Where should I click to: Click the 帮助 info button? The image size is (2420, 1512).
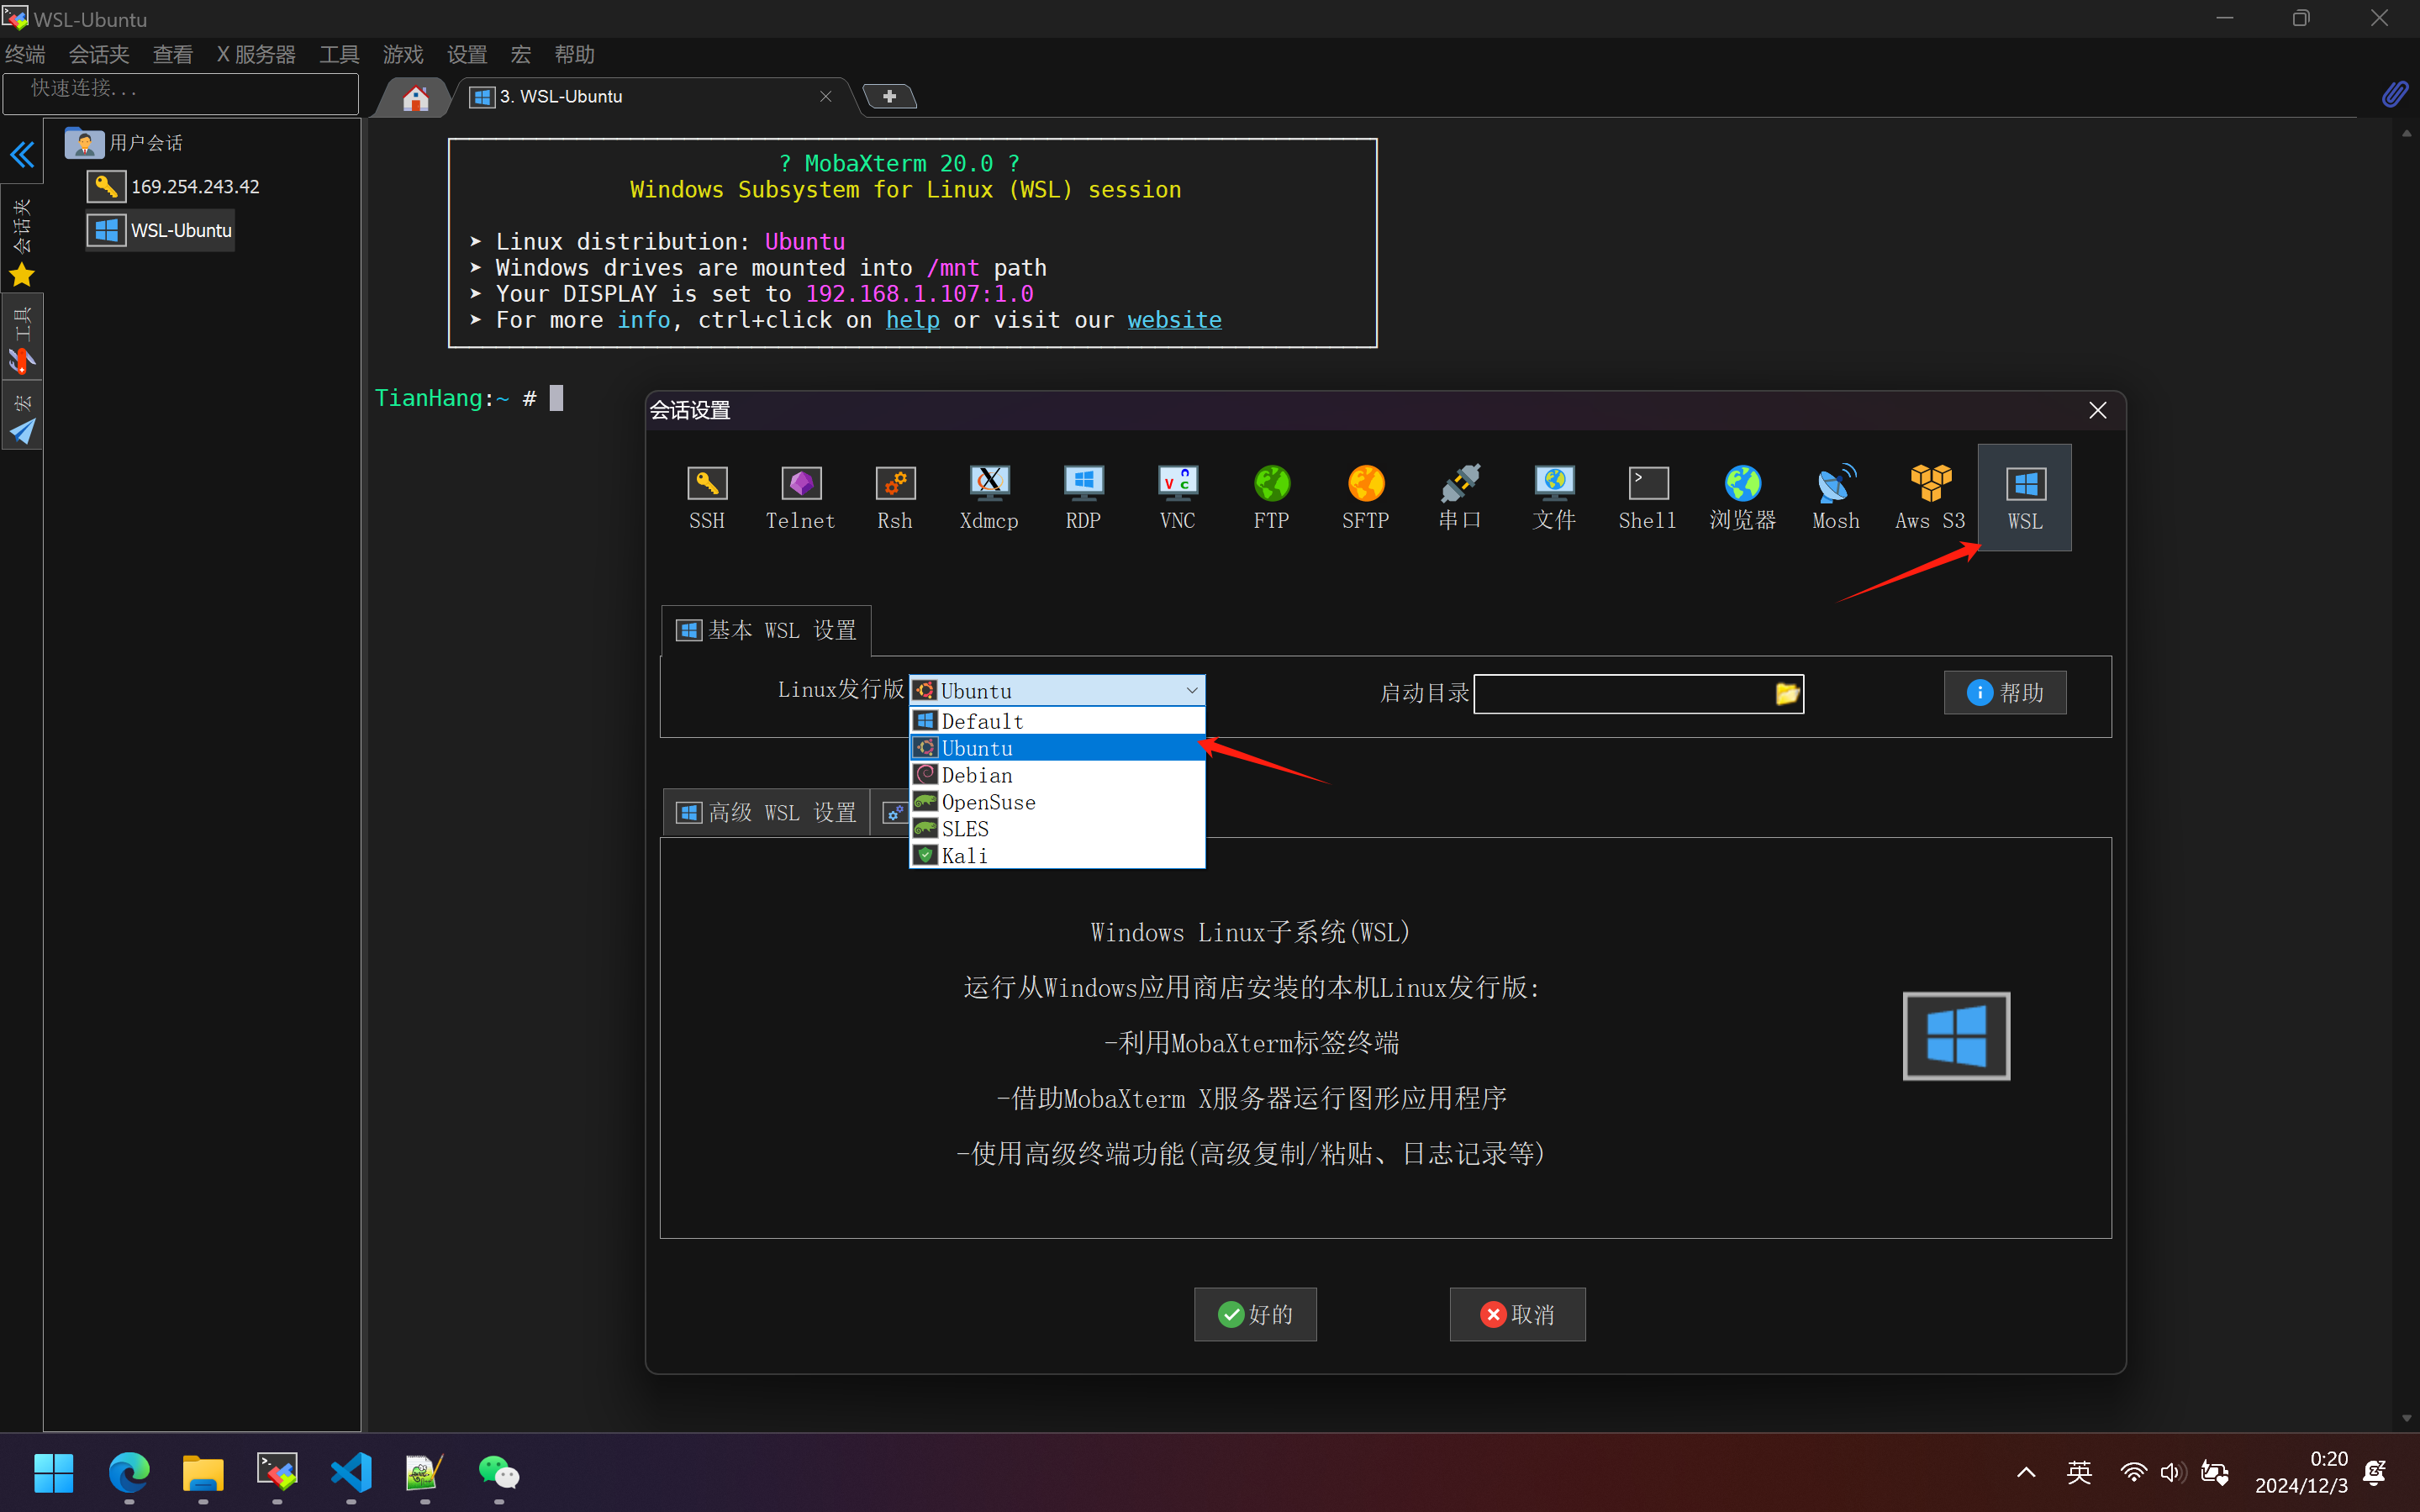[2004, 692]
